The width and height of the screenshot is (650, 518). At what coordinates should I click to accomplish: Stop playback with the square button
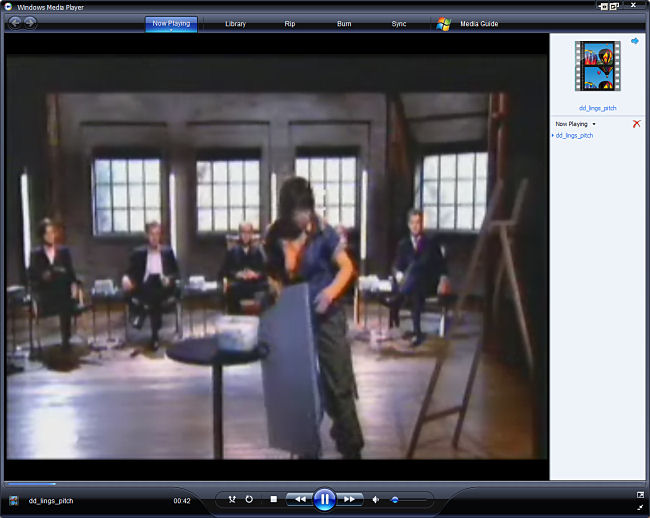[x=274, y=499]
